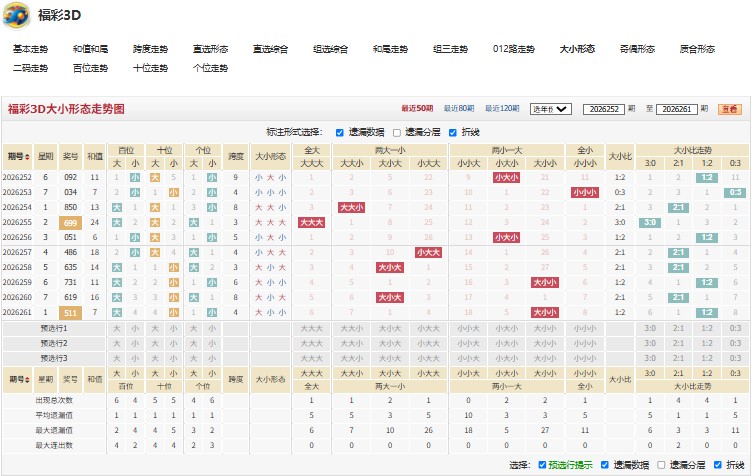Click the orange 查看 button
This screenshot has height=476, width=753.
(730, 109)
